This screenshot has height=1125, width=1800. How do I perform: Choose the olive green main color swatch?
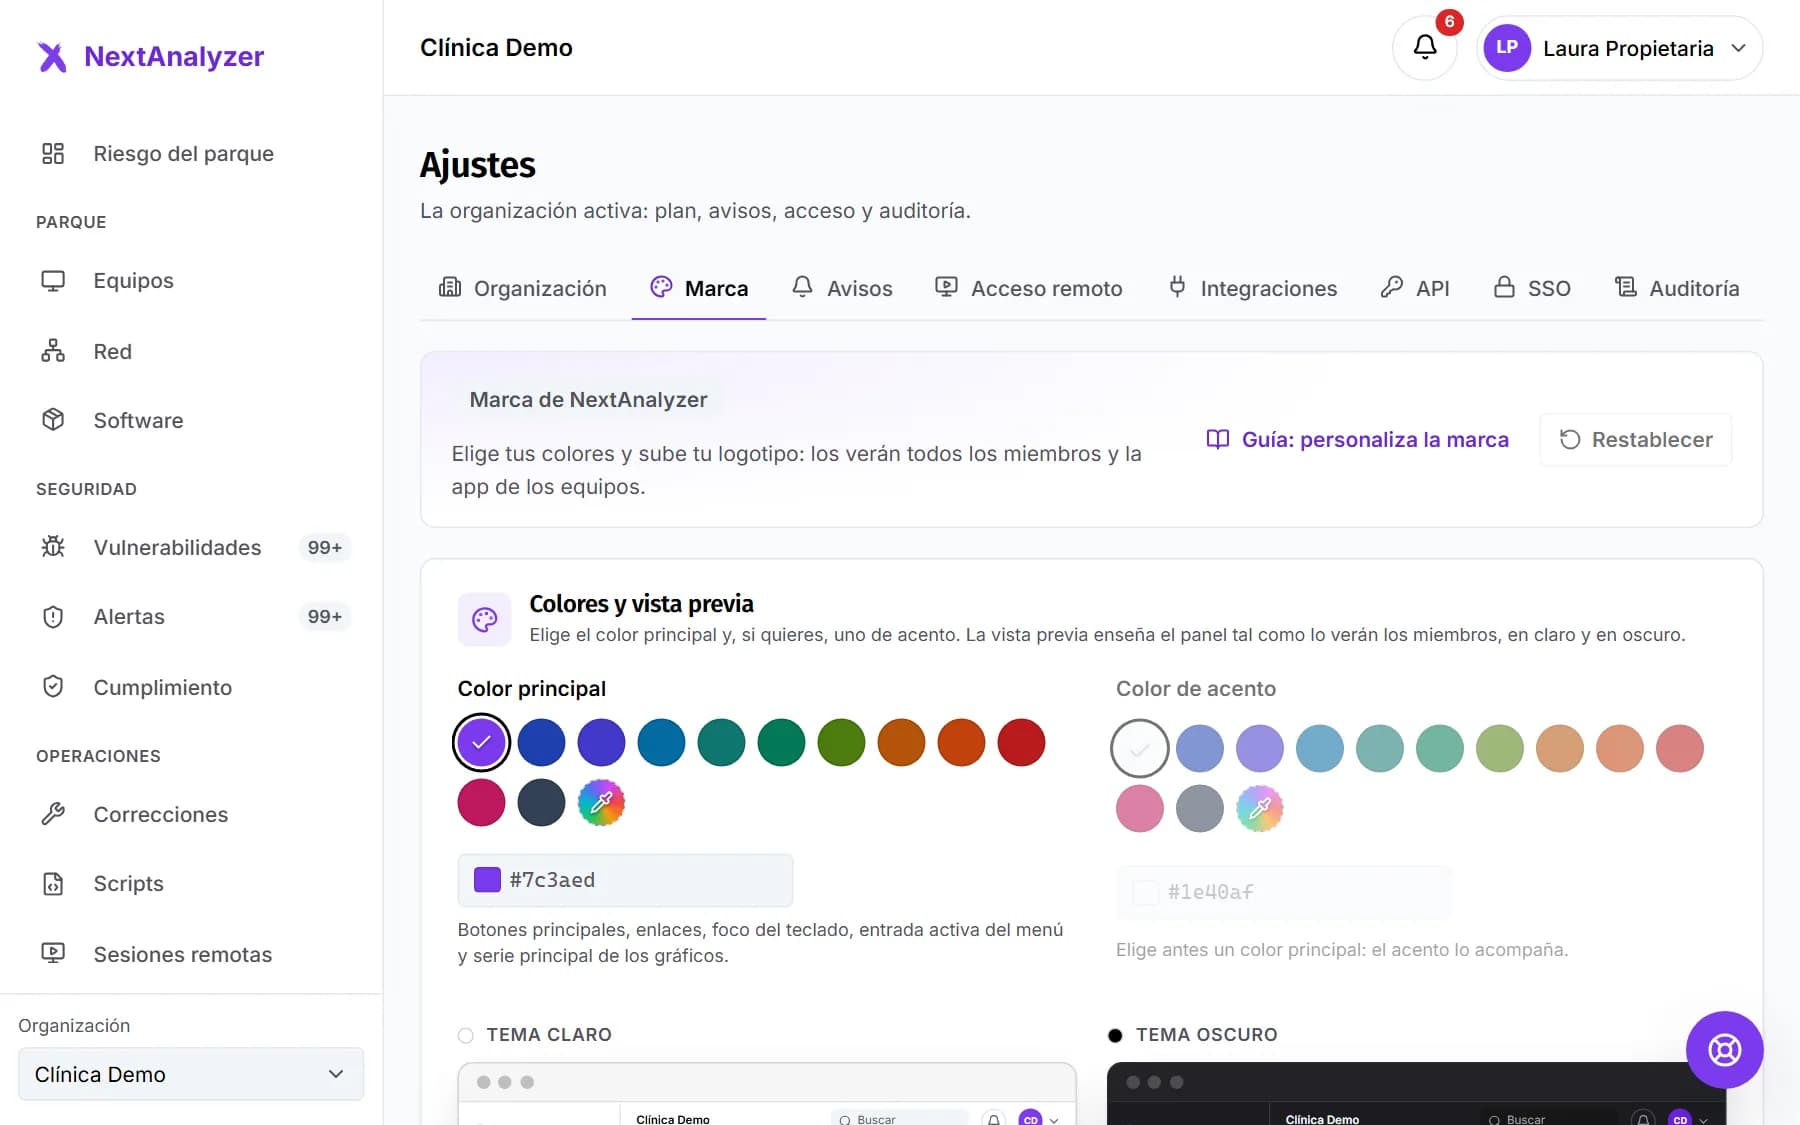pyautogui.click(x=841, y=743)
